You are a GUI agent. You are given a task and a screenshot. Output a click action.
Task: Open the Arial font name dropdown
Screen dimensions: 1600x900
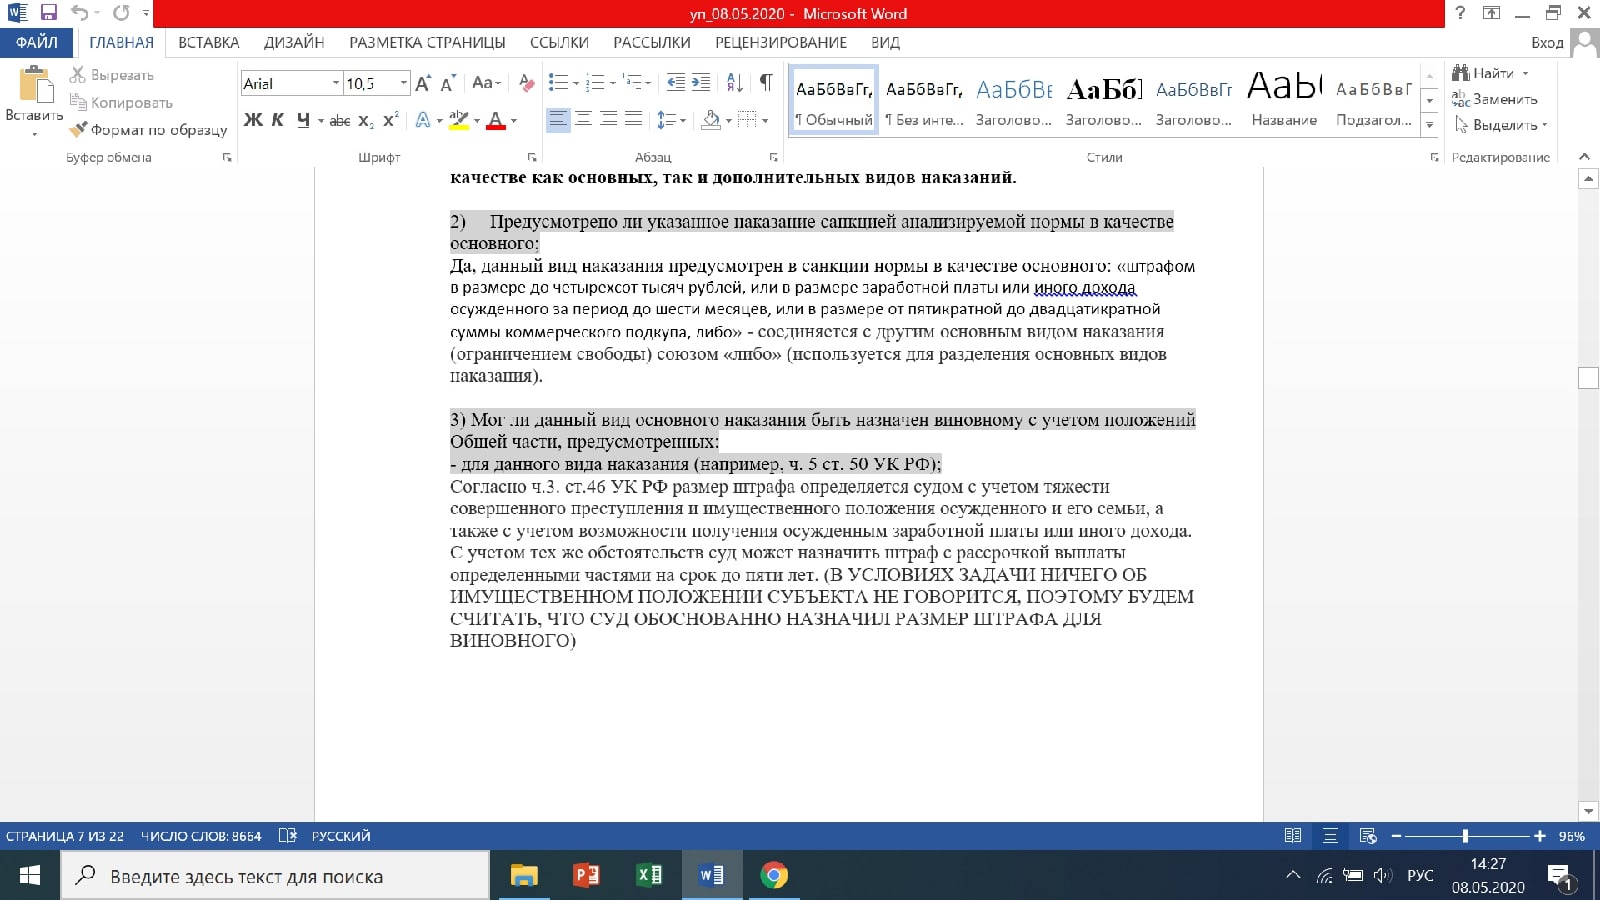(x=335, y=83)
